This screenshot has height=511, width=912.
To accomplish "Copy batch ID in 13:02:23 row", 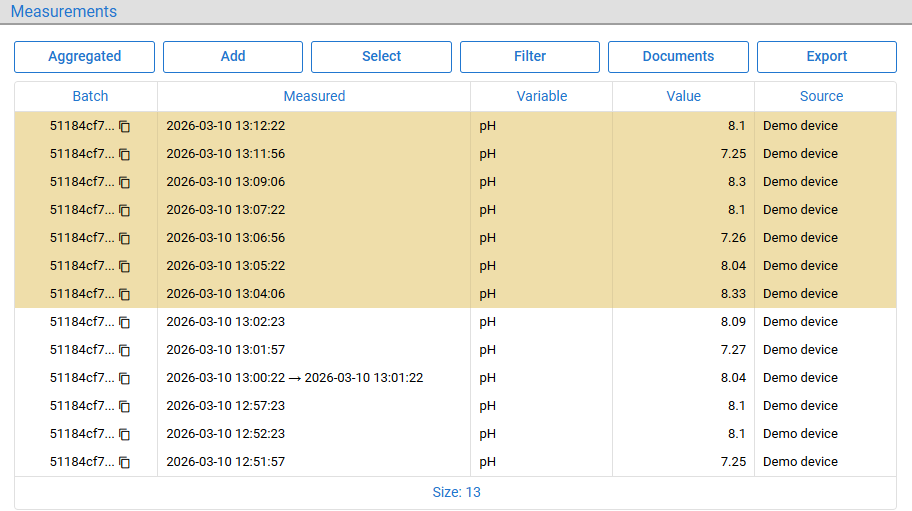I will (x=124, y=322).
